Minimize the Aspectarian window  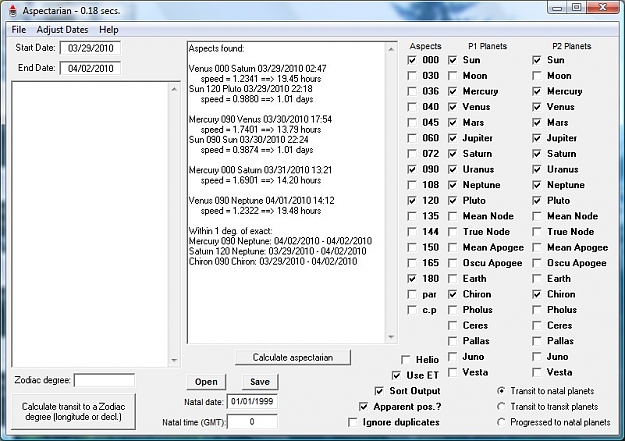coord(558,8)
